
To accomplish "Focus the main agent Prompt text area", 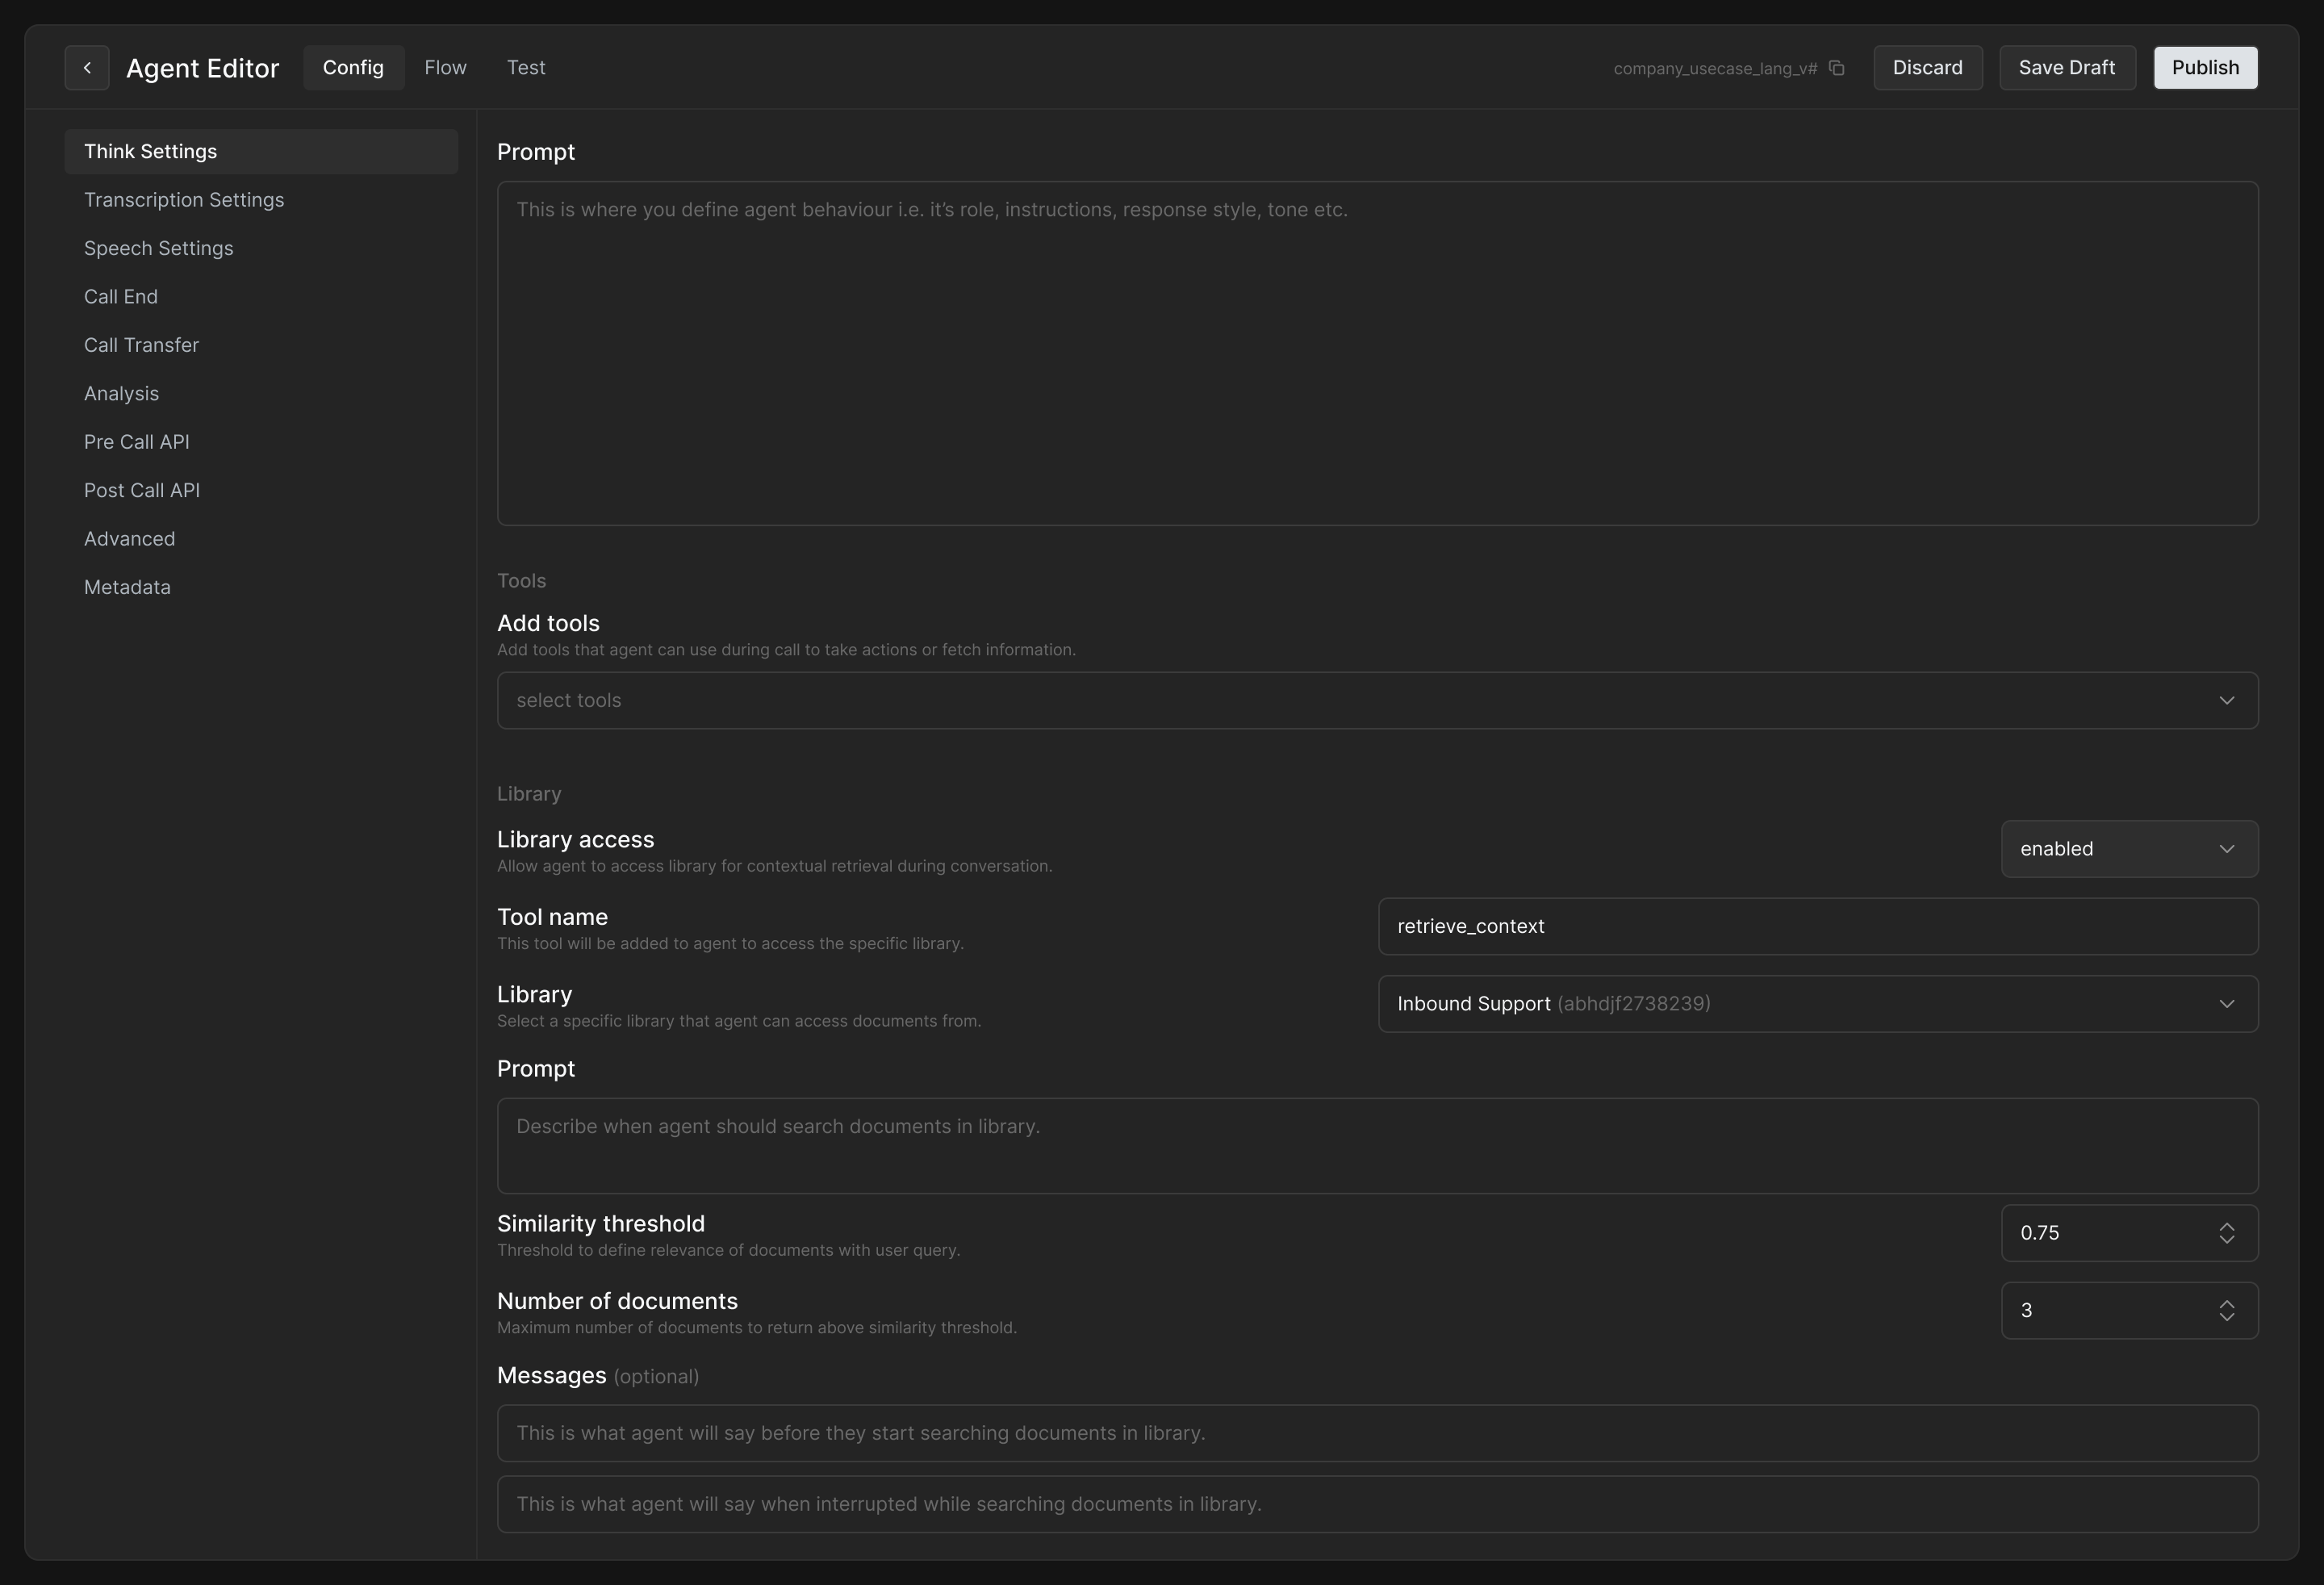I will [1376, 353].
